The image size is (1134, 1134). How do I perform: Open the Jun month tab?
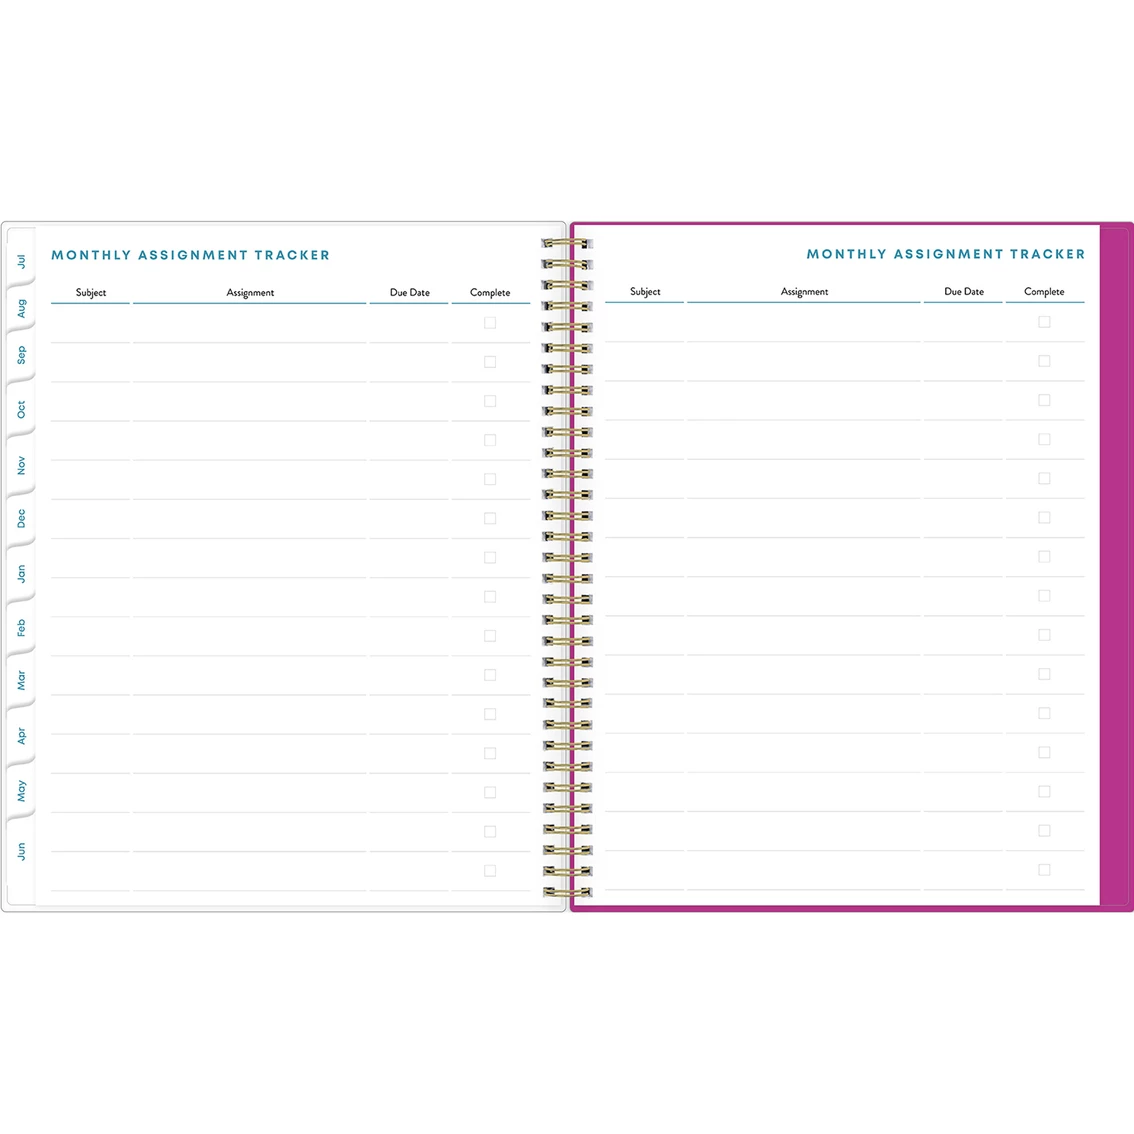(21, 851)
